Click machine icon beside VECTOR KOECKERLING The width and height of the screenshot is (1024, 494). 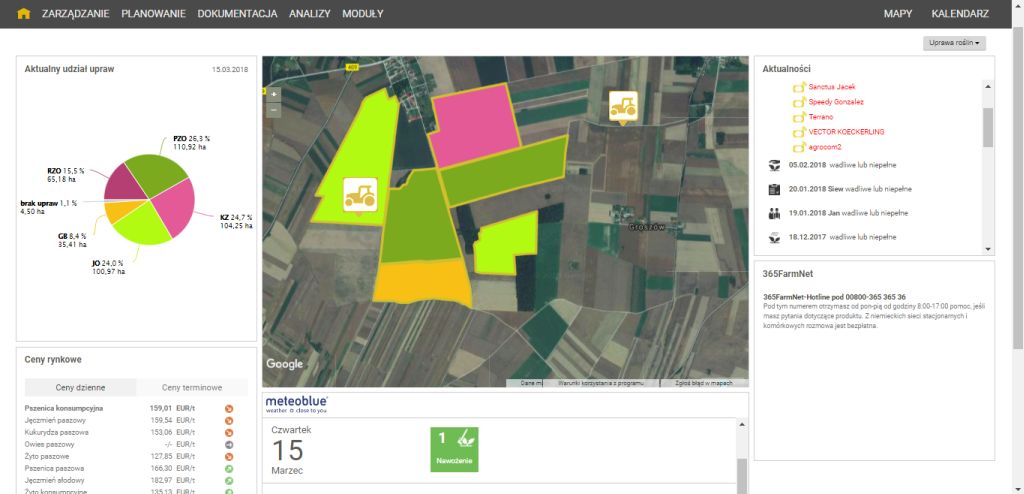coord(799,132)
